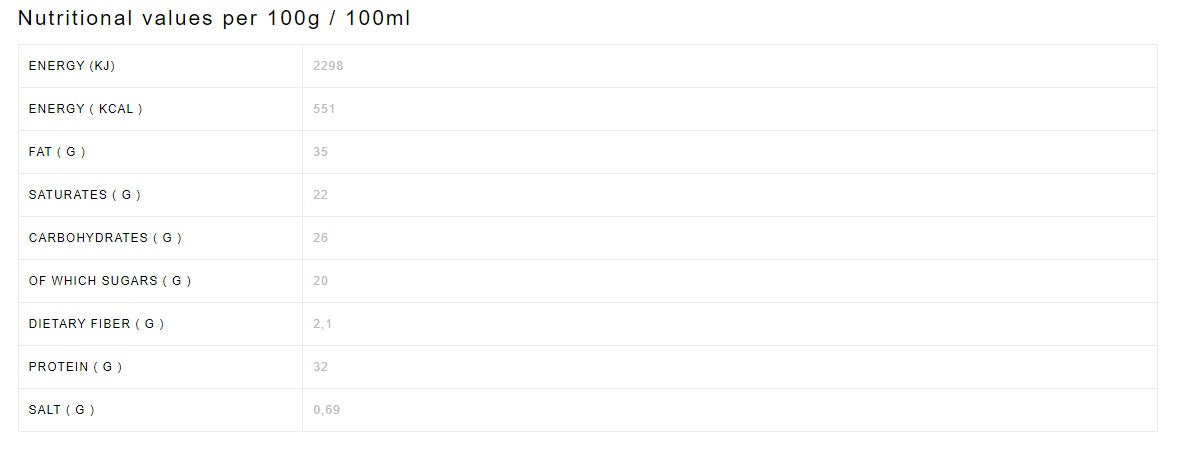Viewport: 1178px width, 457px height.
Task: Select the PROTEIN ( G ) label
Action: [75, 367]
